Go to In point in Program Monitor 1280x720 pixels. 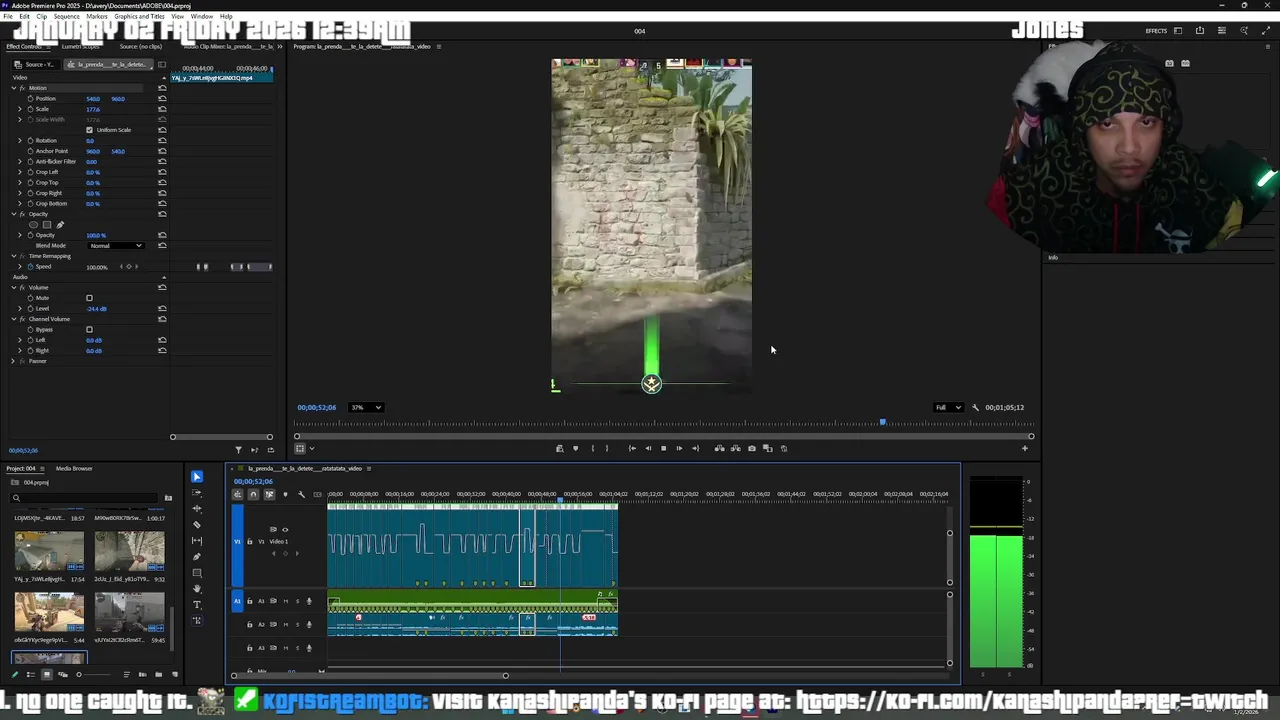(632, 448)
